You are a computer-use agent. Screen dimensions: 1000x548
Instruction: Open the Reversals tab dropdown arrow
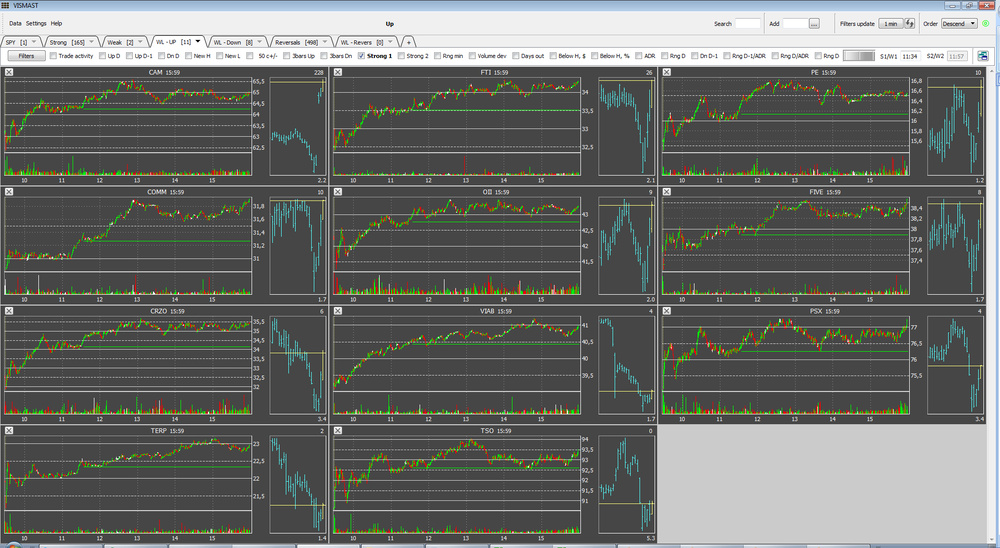(325, 42)
